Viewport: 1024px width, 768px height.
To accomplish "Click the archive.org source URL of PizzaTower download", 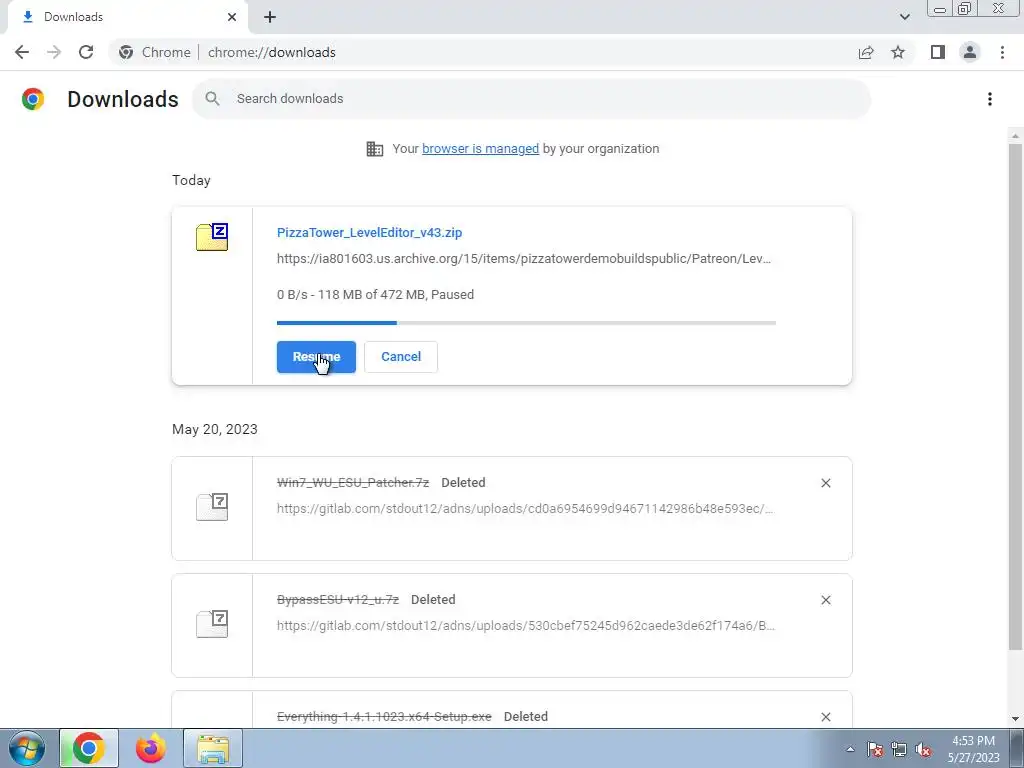I will coord(524,259).
